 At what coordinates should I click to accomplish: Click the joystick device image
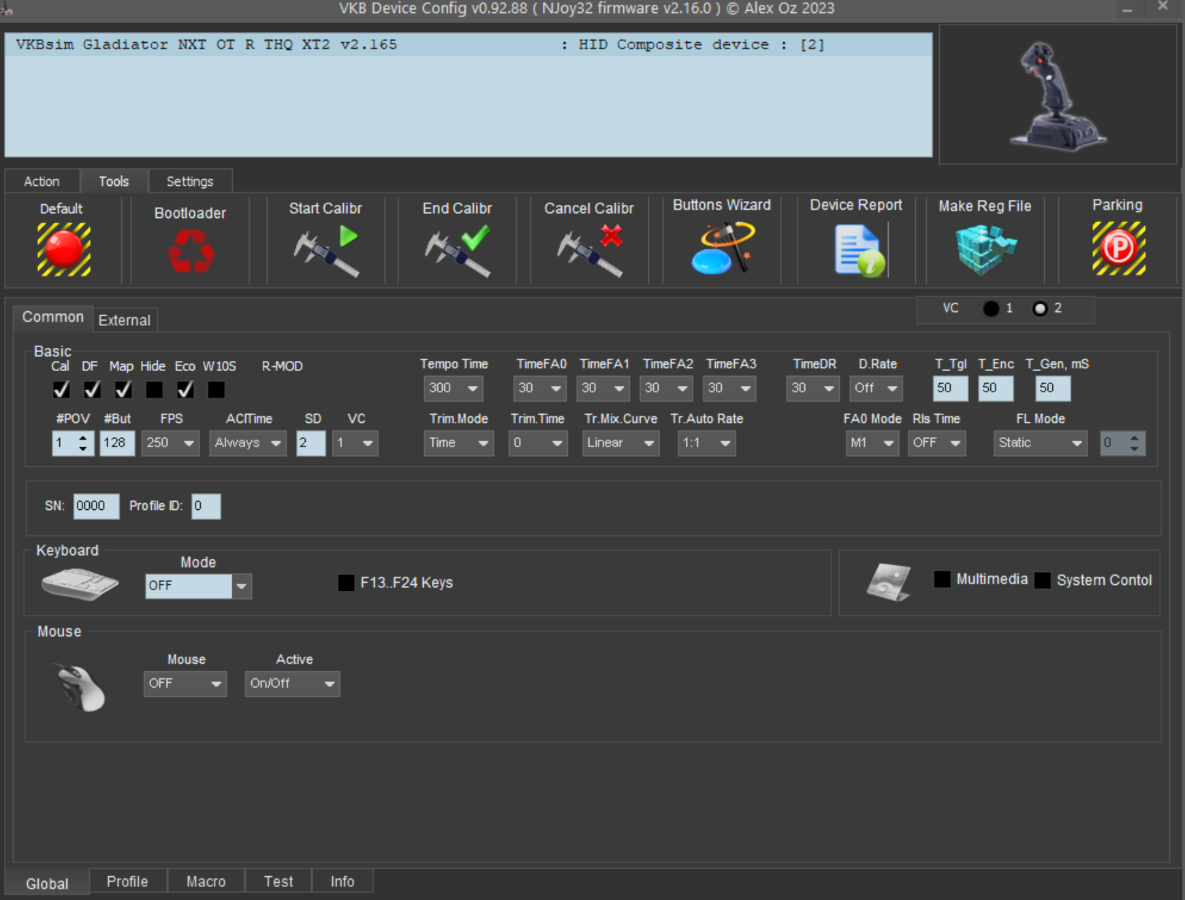click(x=1057, y=95)
